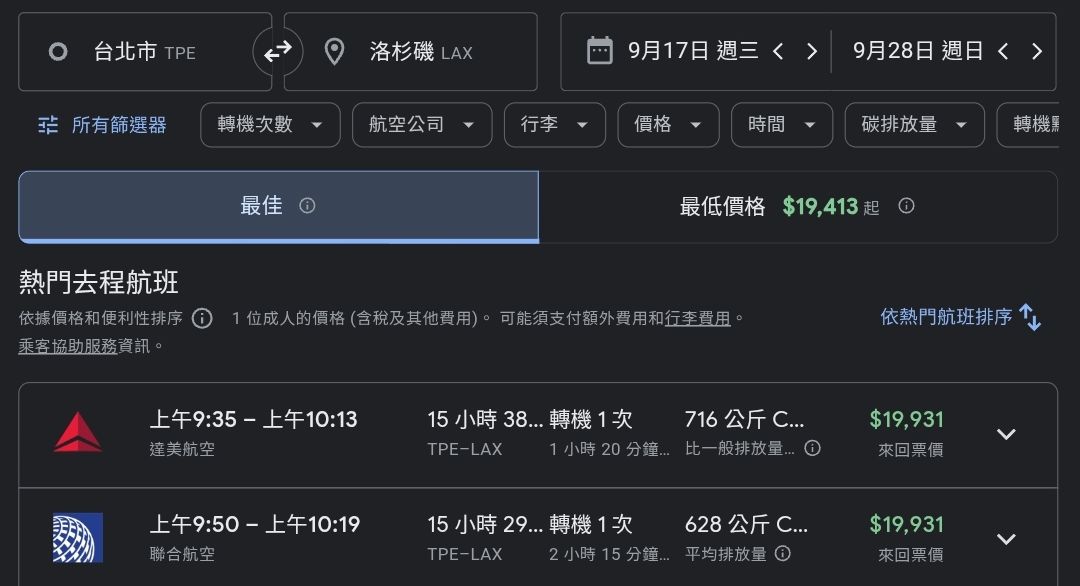Click the sort arrows icon by 依熱門航班排序
Screen dimensions: 1080x586
(1030, 318)
